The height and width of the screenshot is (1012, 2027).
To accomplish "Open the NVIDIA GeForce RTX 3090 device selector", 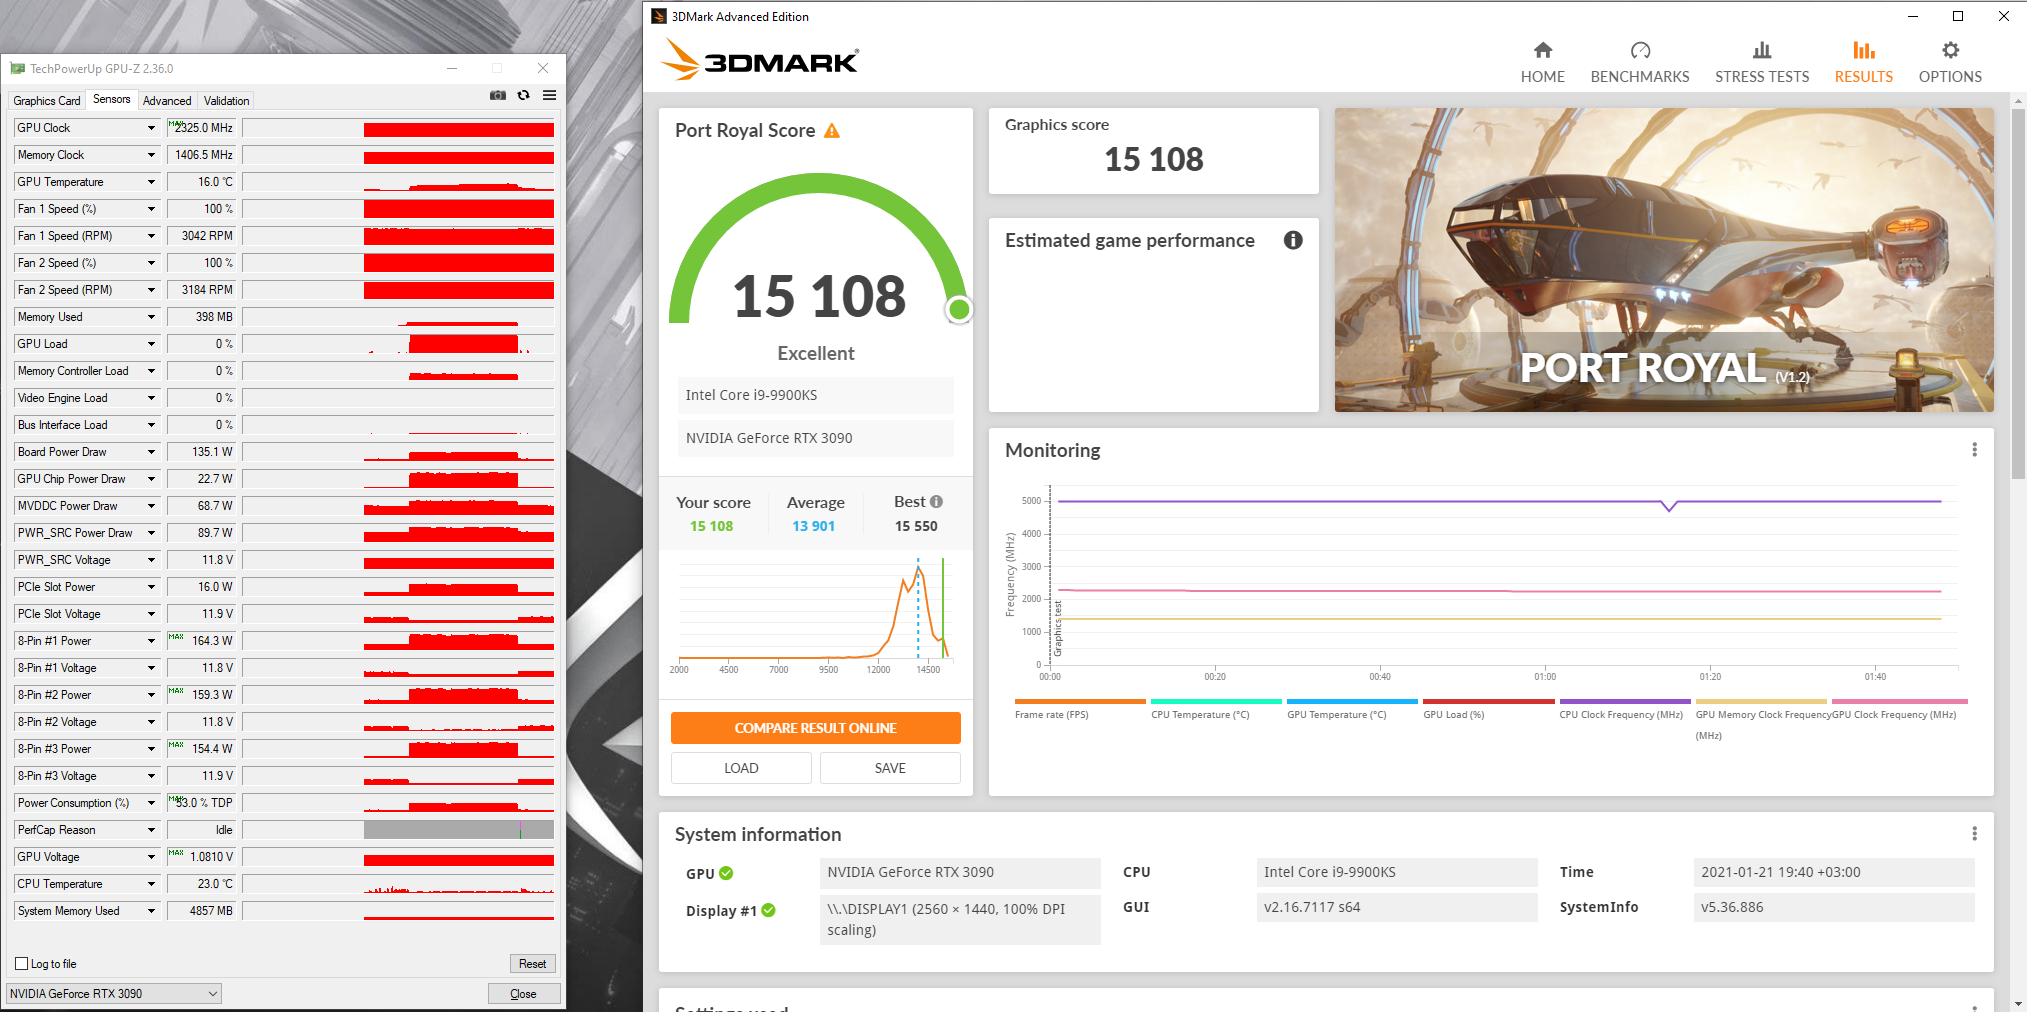I will [x=114, y=994].
